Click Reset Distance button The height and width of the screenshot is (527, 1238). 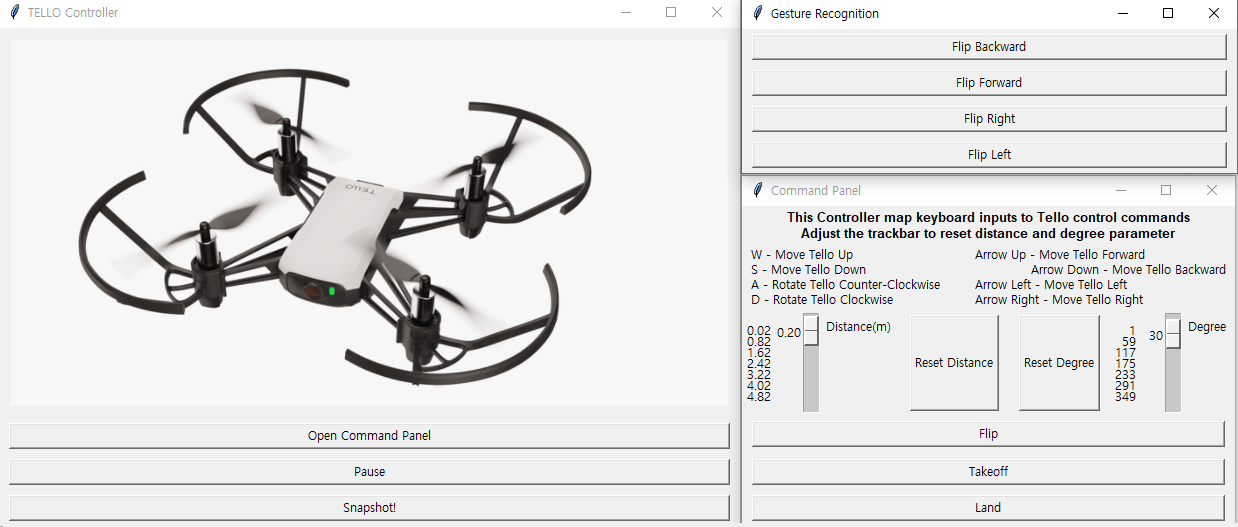954,363
